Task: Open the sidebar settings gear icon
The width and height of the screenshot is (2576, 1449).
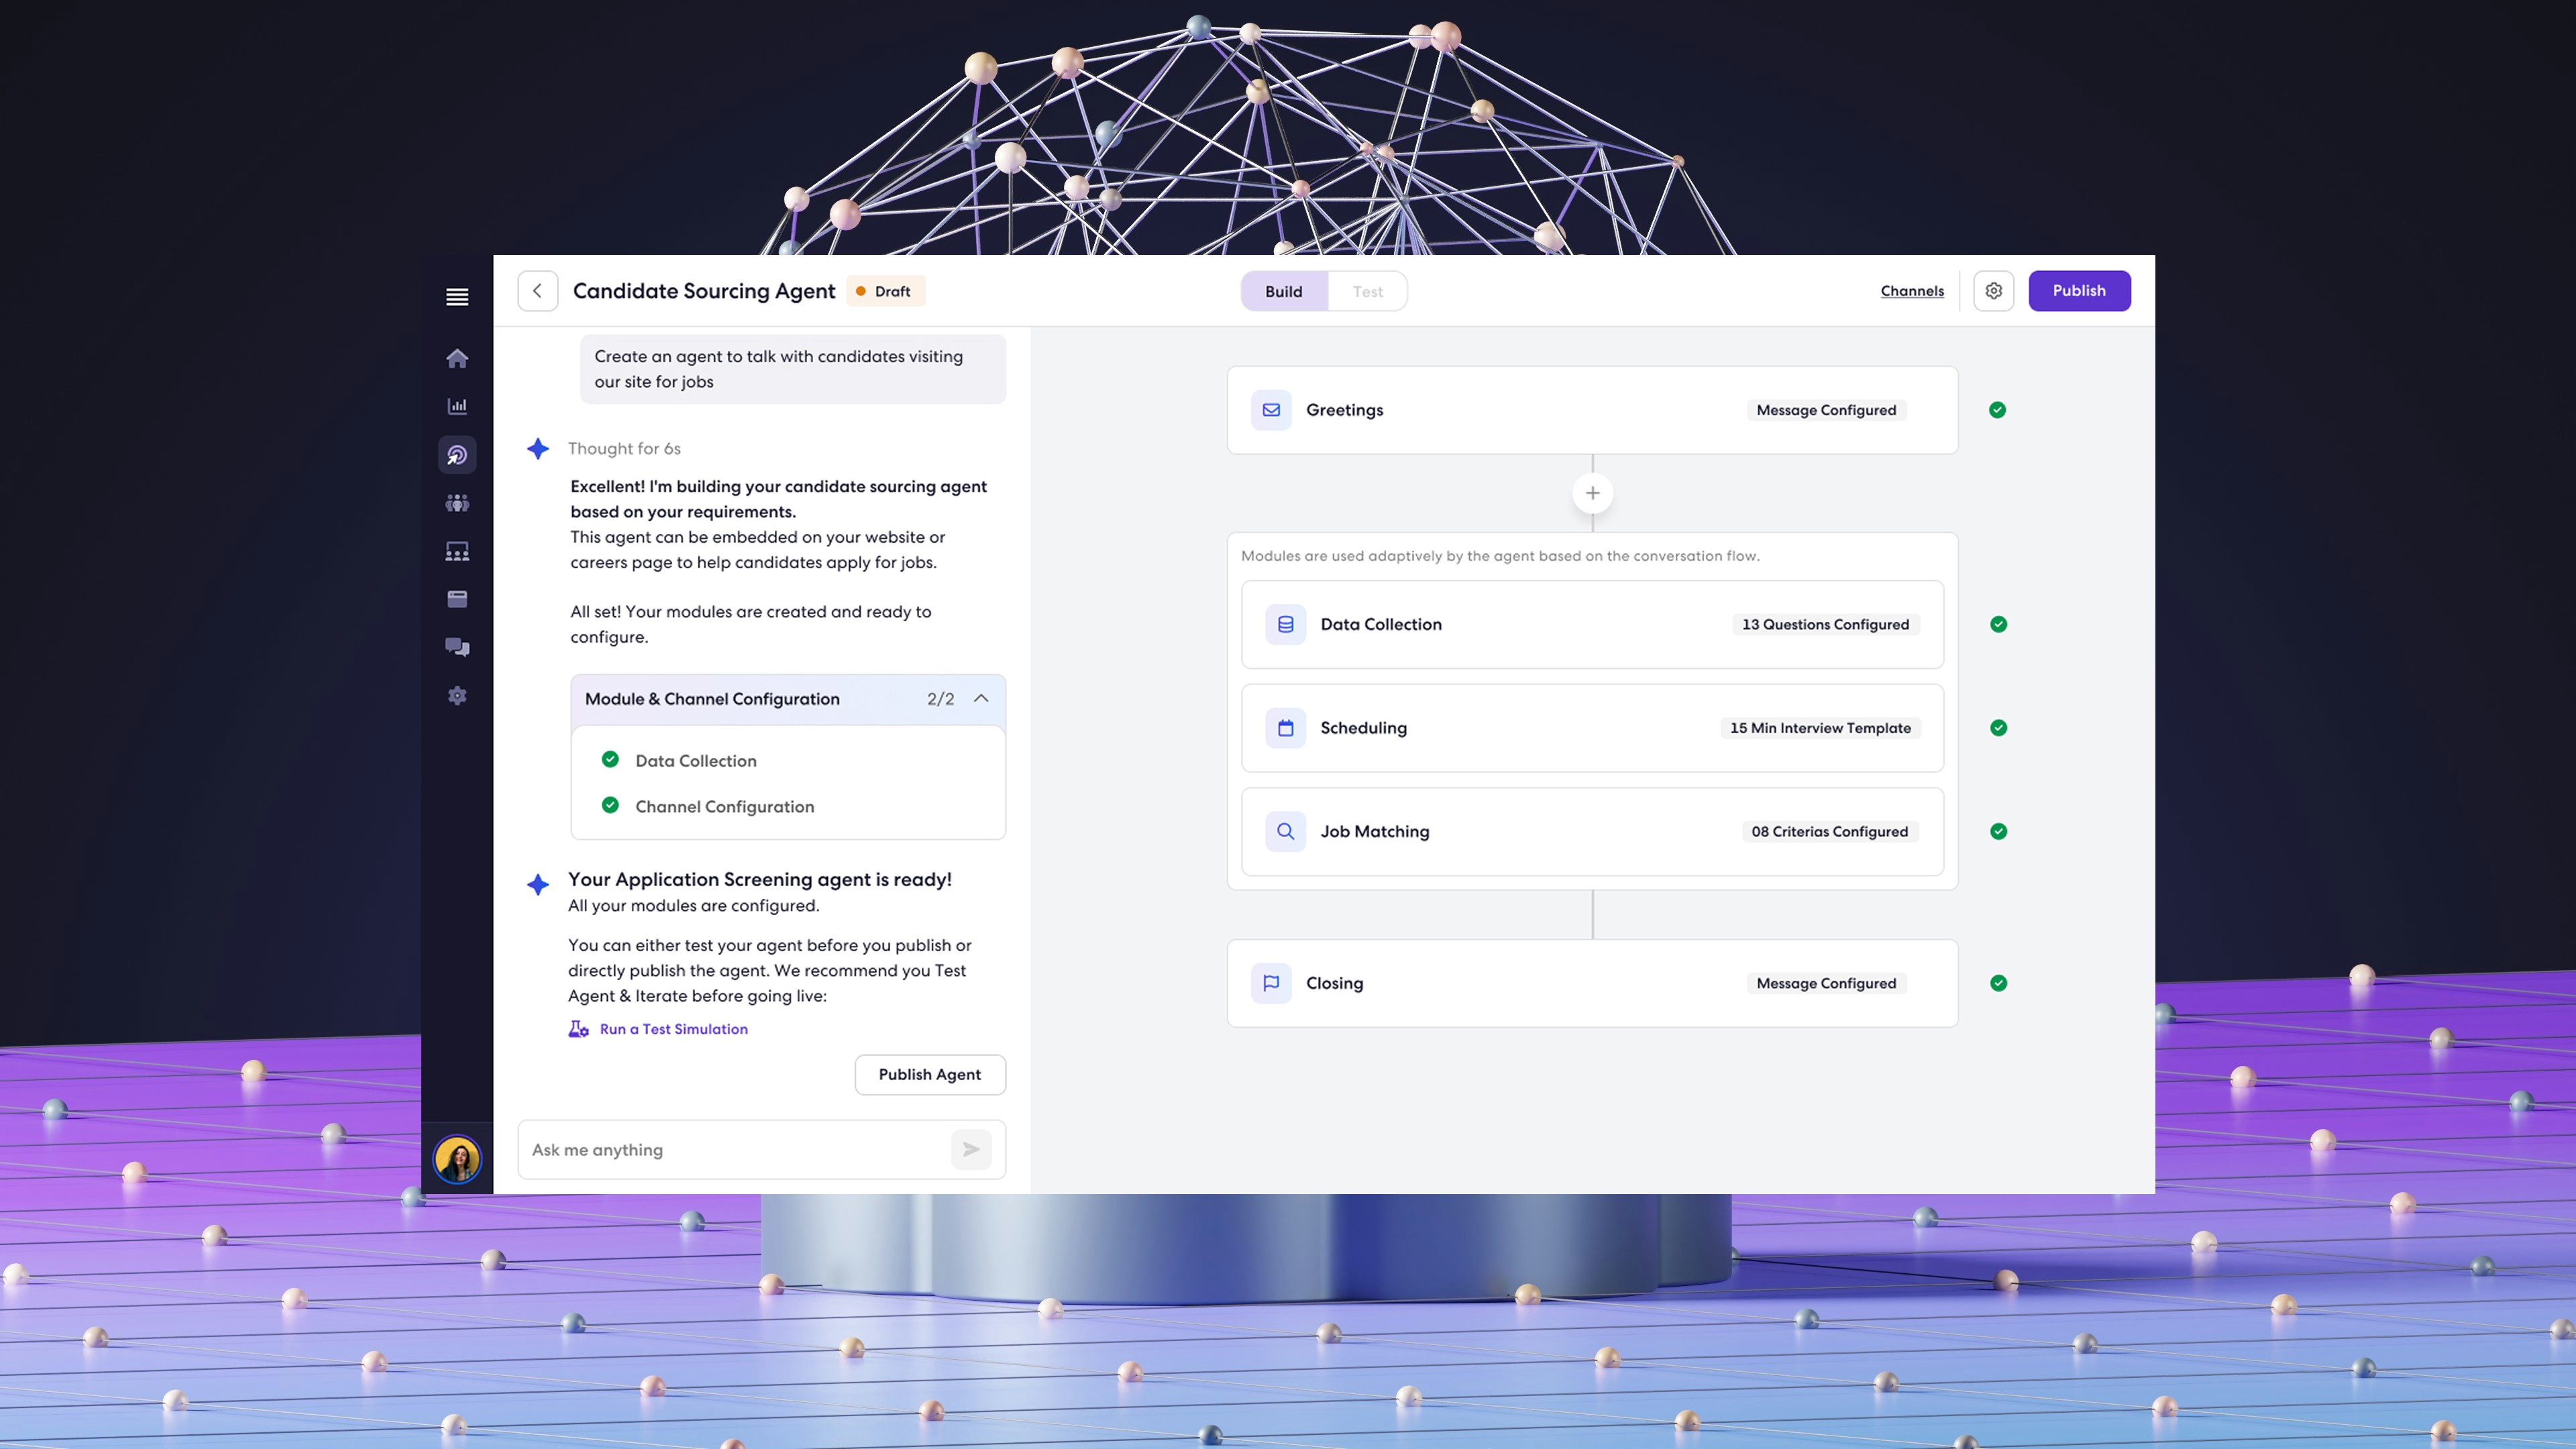Action: [x=457, y=696]
